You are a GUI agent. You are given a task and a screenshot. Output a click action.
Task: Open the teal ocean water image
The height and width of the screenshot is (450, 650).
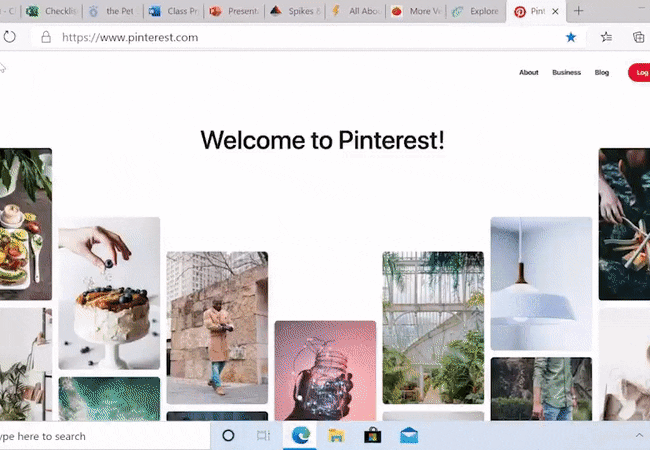[x=109, y=399]
